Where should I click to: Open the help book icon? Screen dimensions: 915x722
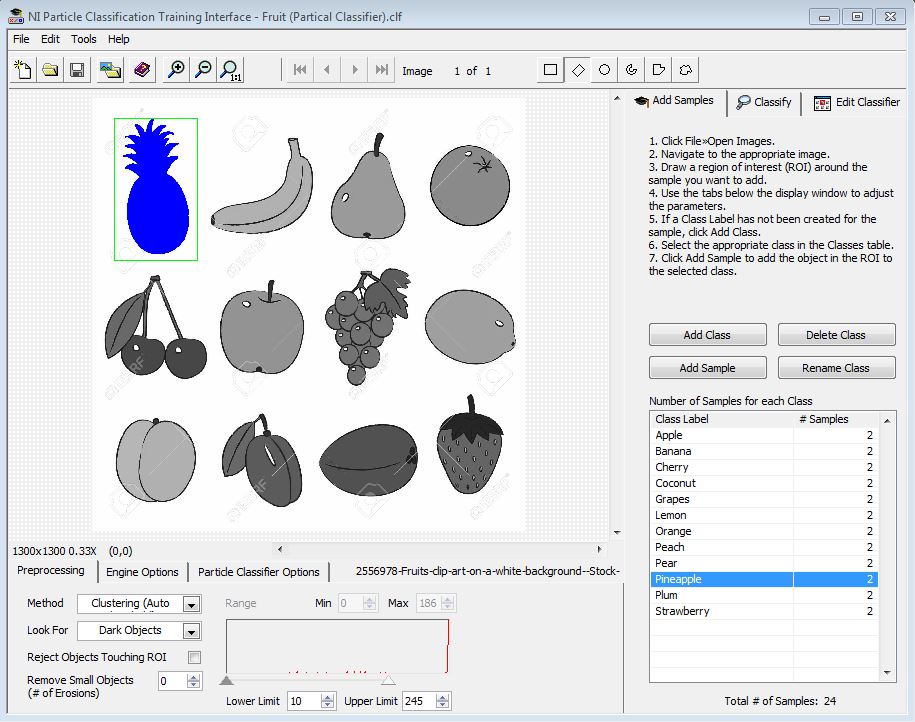tap(142, 70)
